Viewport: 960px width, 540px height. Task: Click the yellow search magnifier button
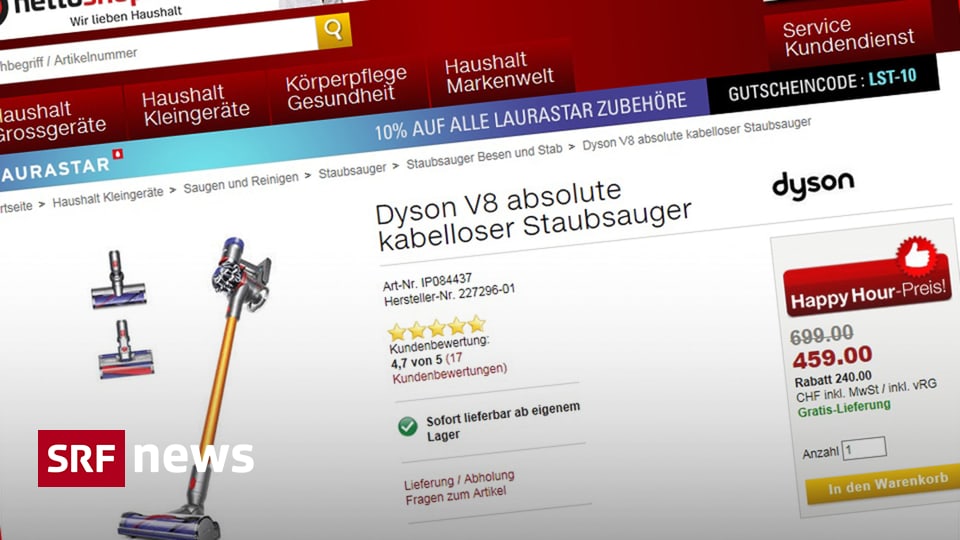click(x=334, y=31)
